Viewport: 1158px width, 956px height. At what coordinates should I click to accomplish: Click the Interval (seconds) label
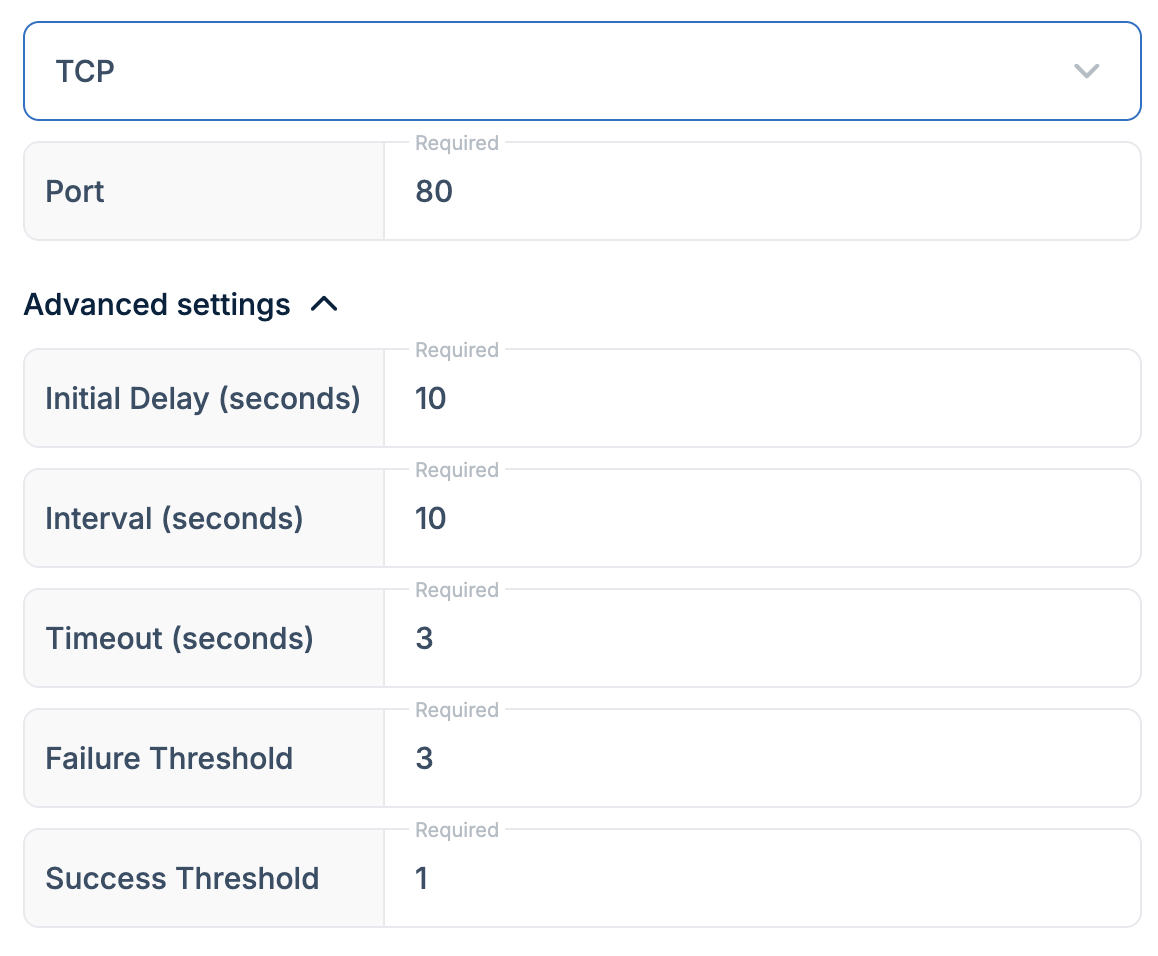pos(174,519)
